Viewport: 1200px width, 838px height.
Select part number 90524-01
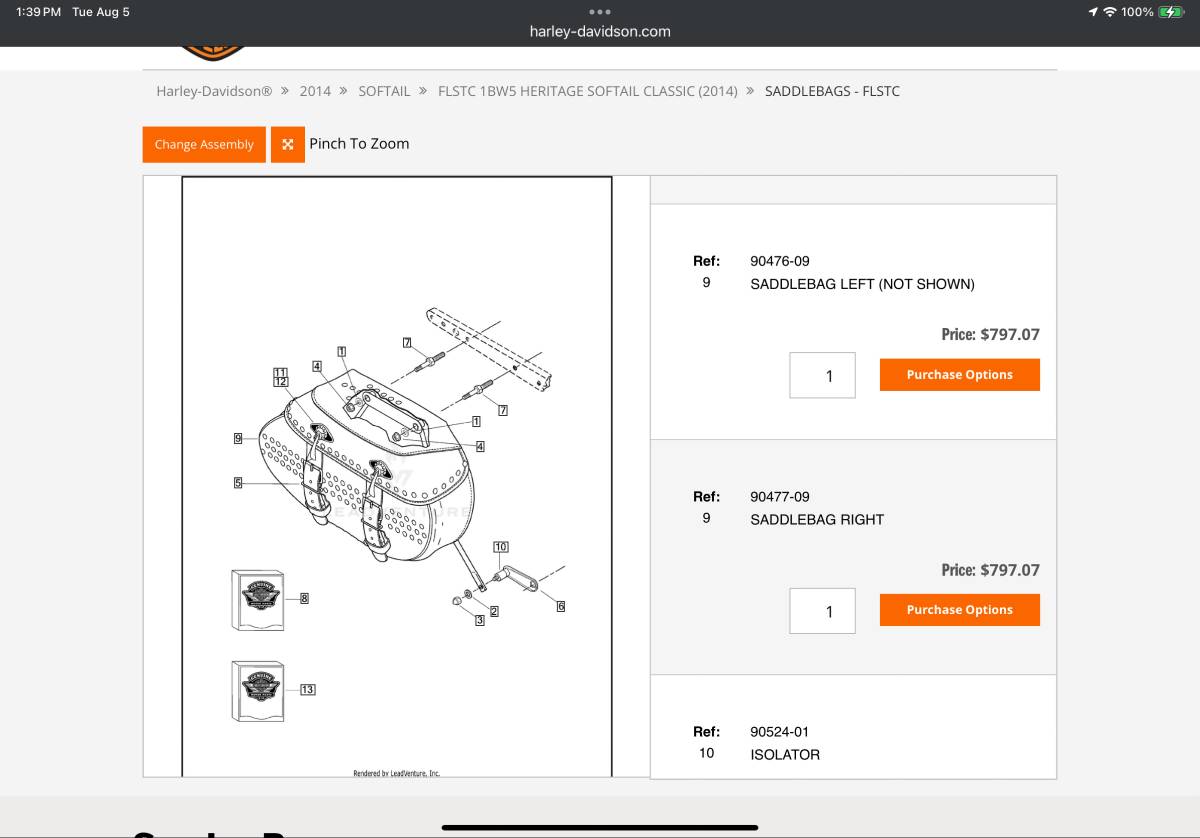tap(780, 732)
